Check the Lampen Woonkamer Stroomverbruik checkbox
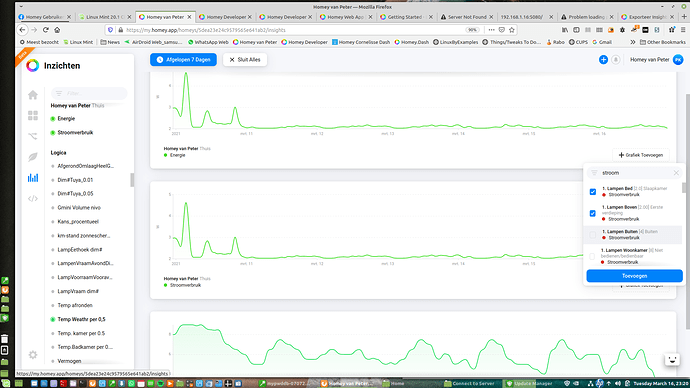Viewport: 690px width, 388px height. coord(592,256)
